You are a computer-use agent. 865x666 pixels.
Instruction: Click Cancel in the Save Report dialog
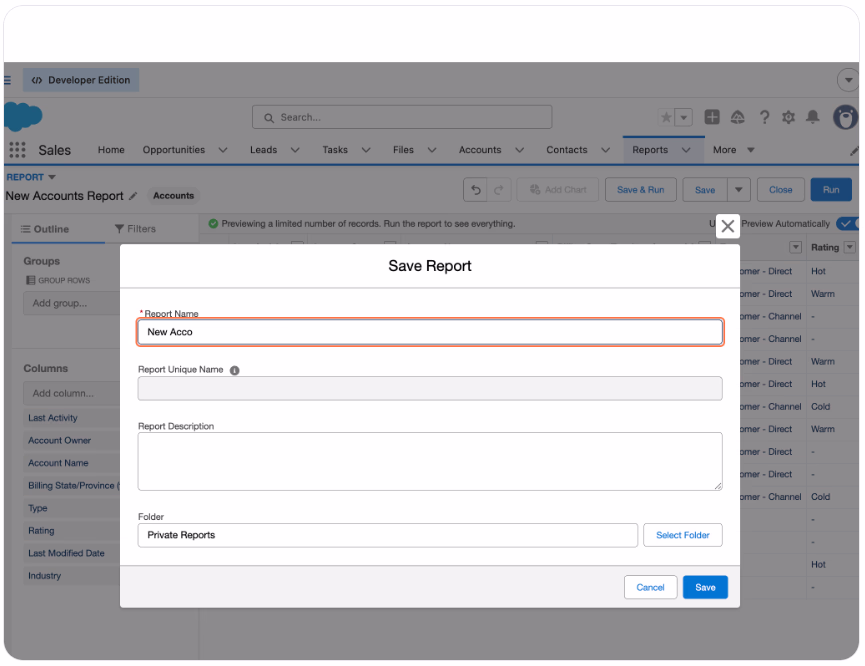pos(650,587)
